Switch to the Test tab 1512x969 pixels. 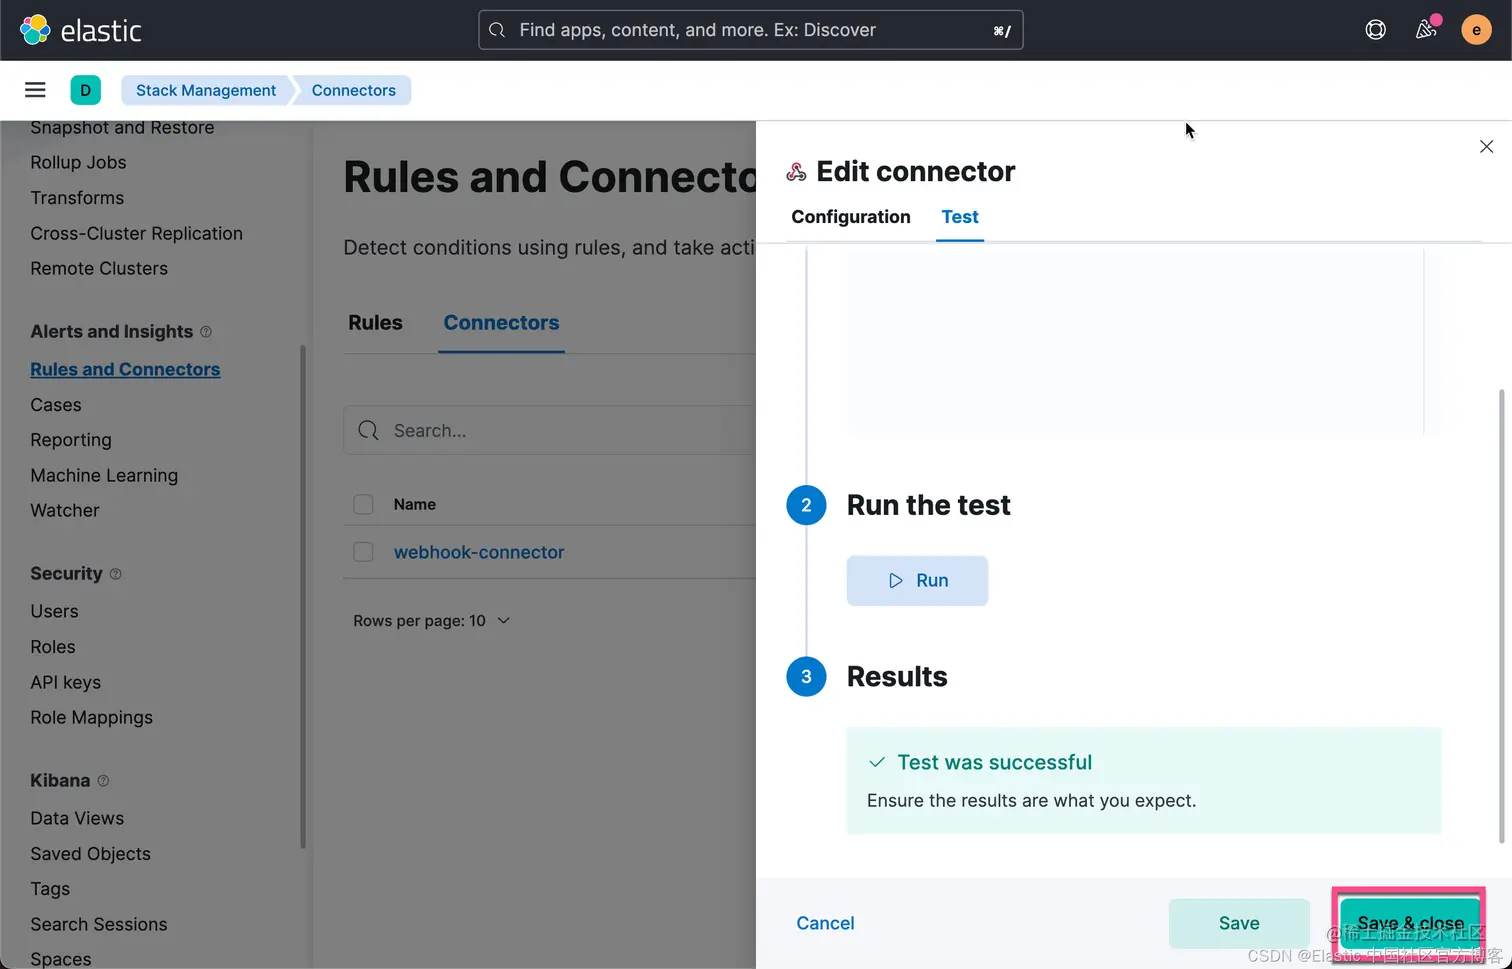coord(960,217)
